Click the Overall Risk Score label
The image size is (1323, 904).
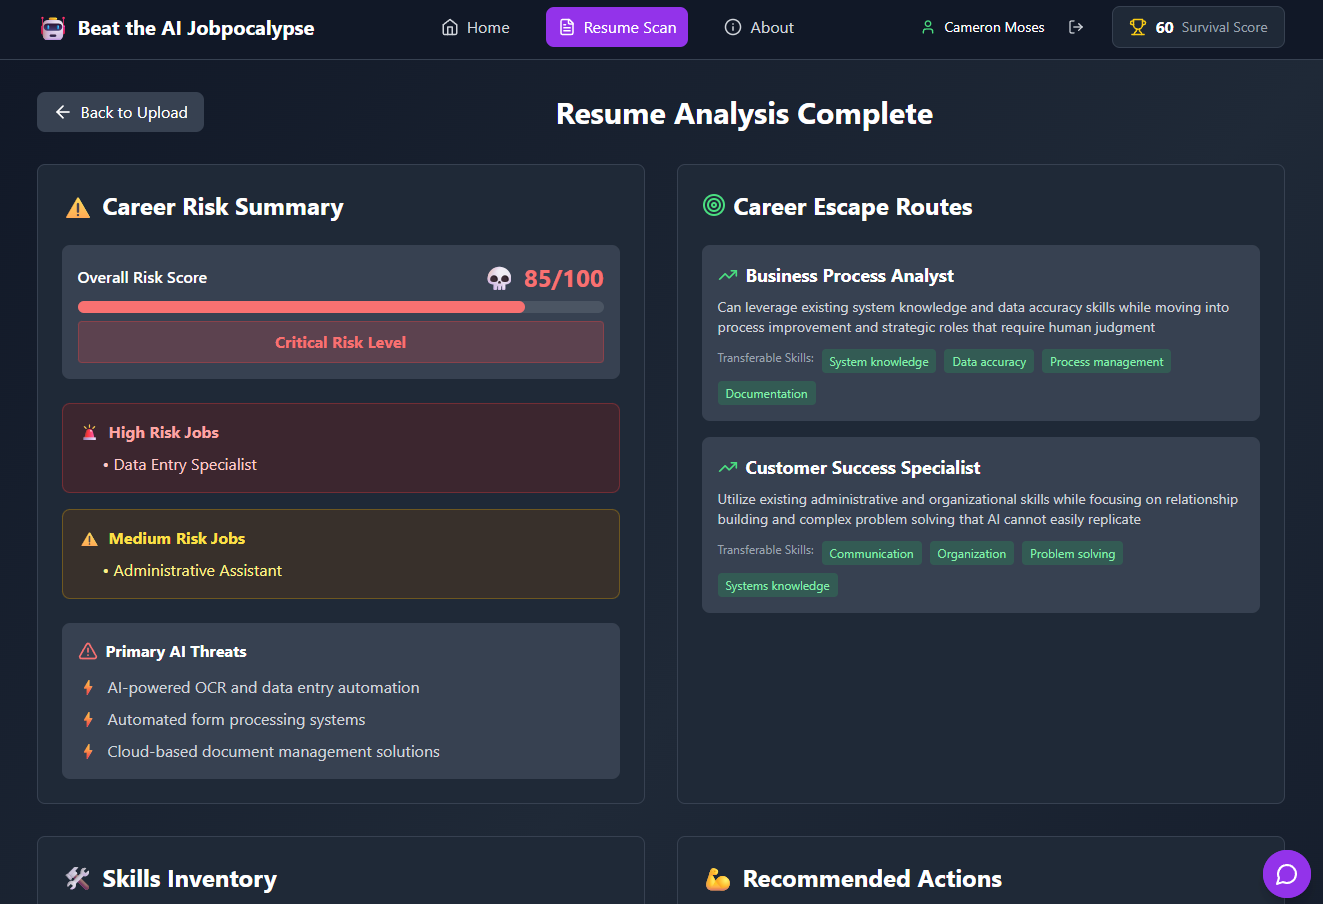coord(143,278)
